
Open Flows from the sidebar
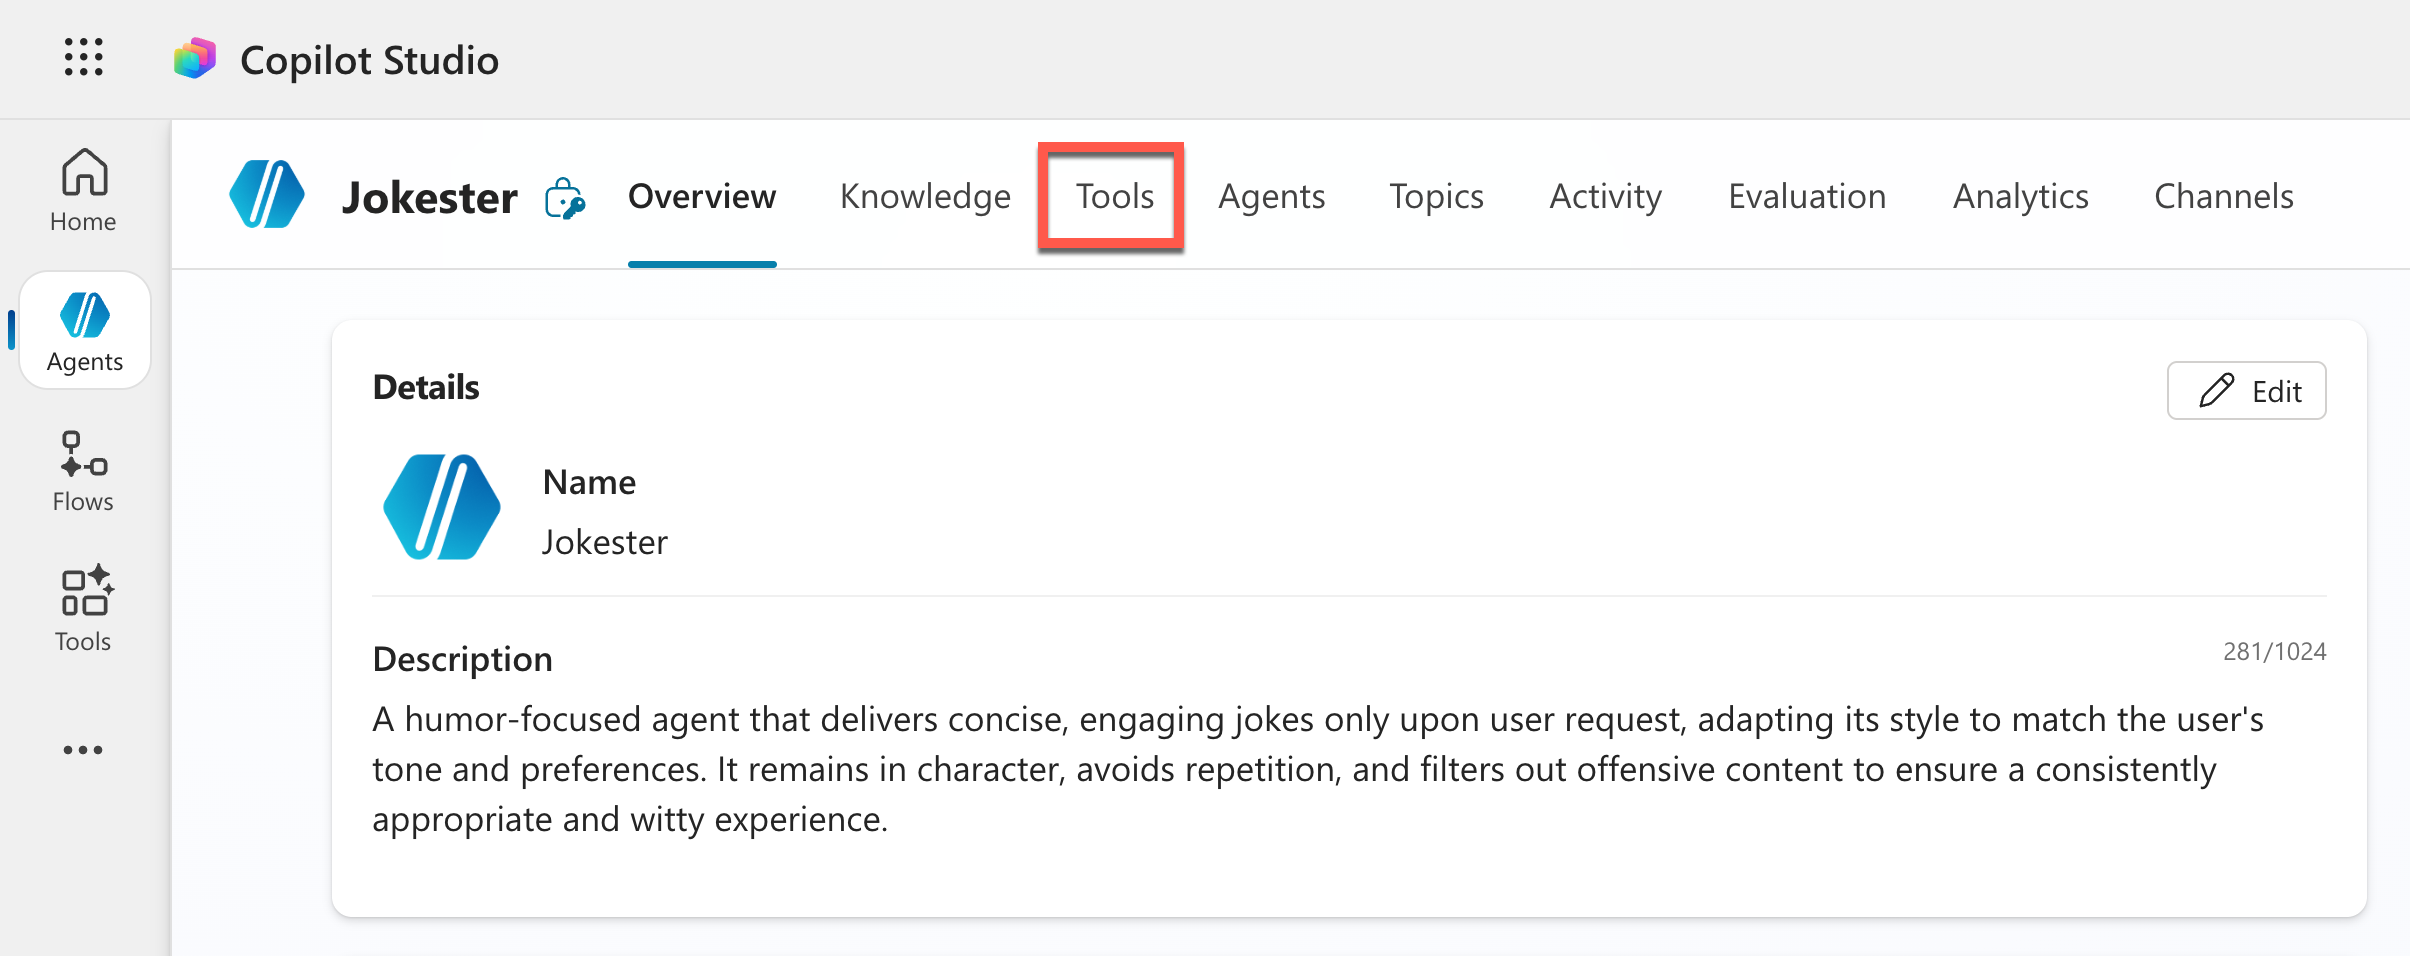[x=84, y=472]
